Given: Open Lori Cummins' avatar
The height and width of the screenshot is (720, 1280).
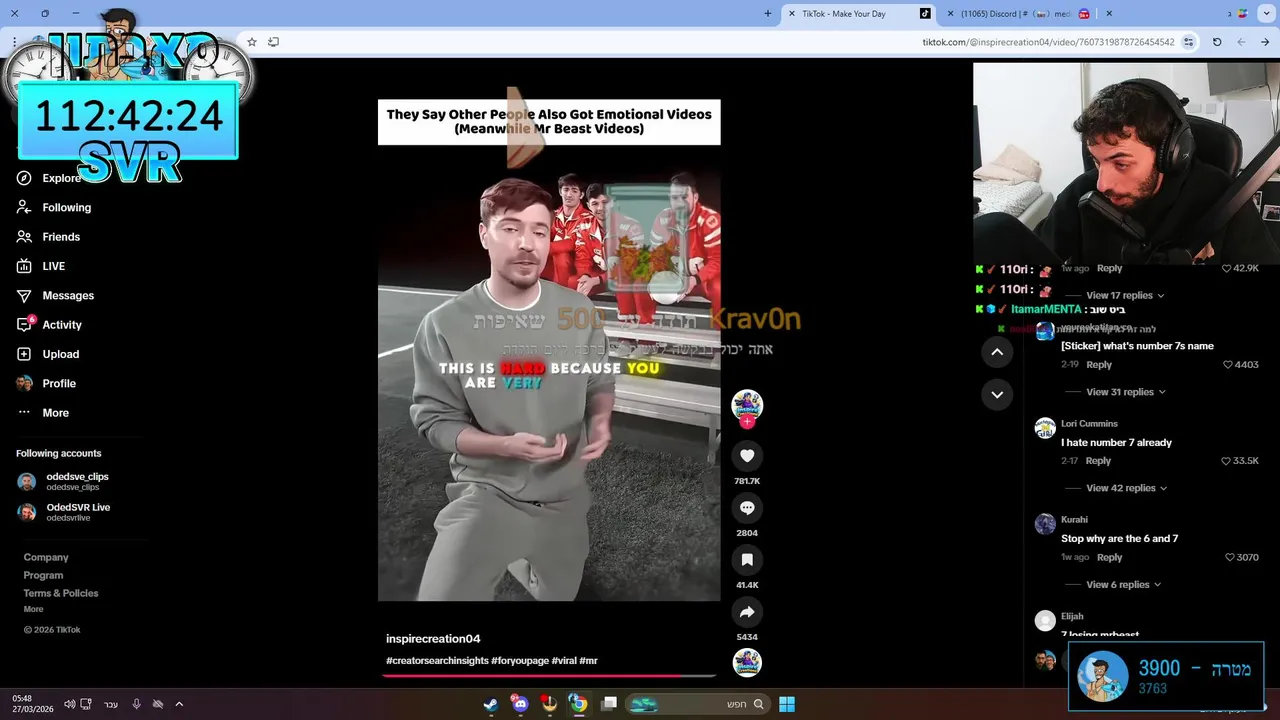Looking at the screenshot, I should (x=1045, y=428).
